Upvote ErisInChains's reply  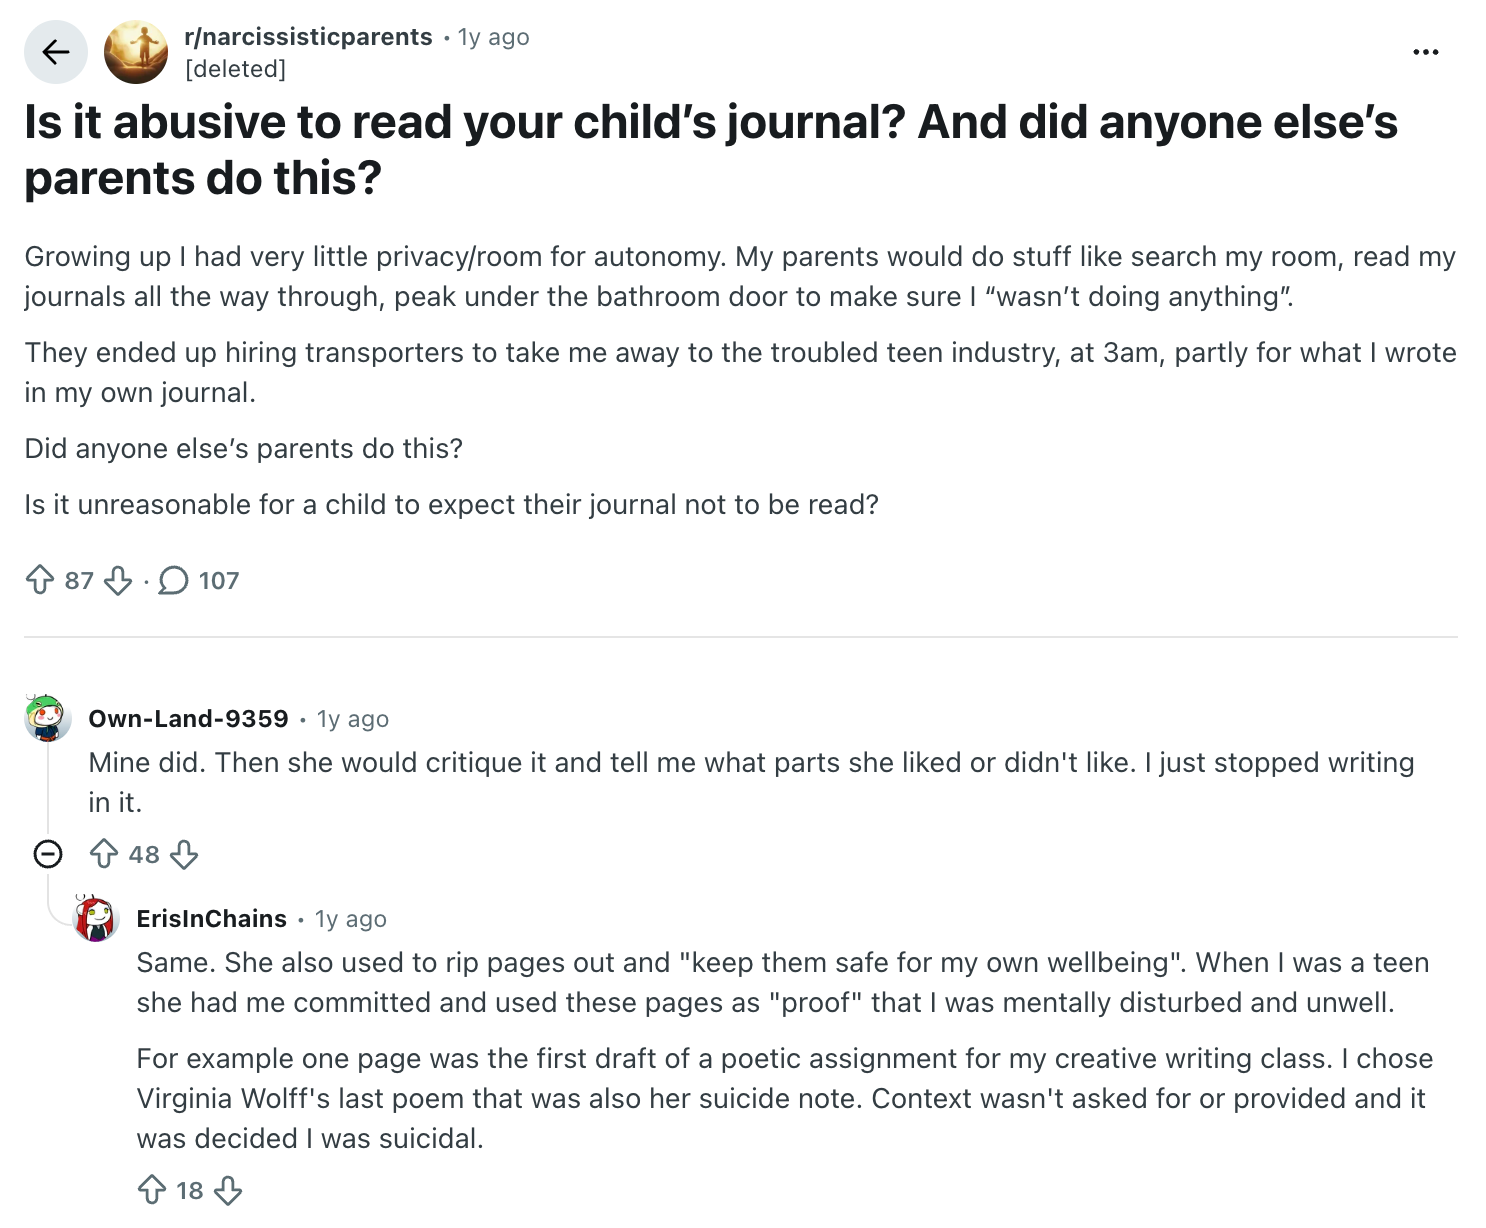pyautogui.click(x=152, y=1190)
